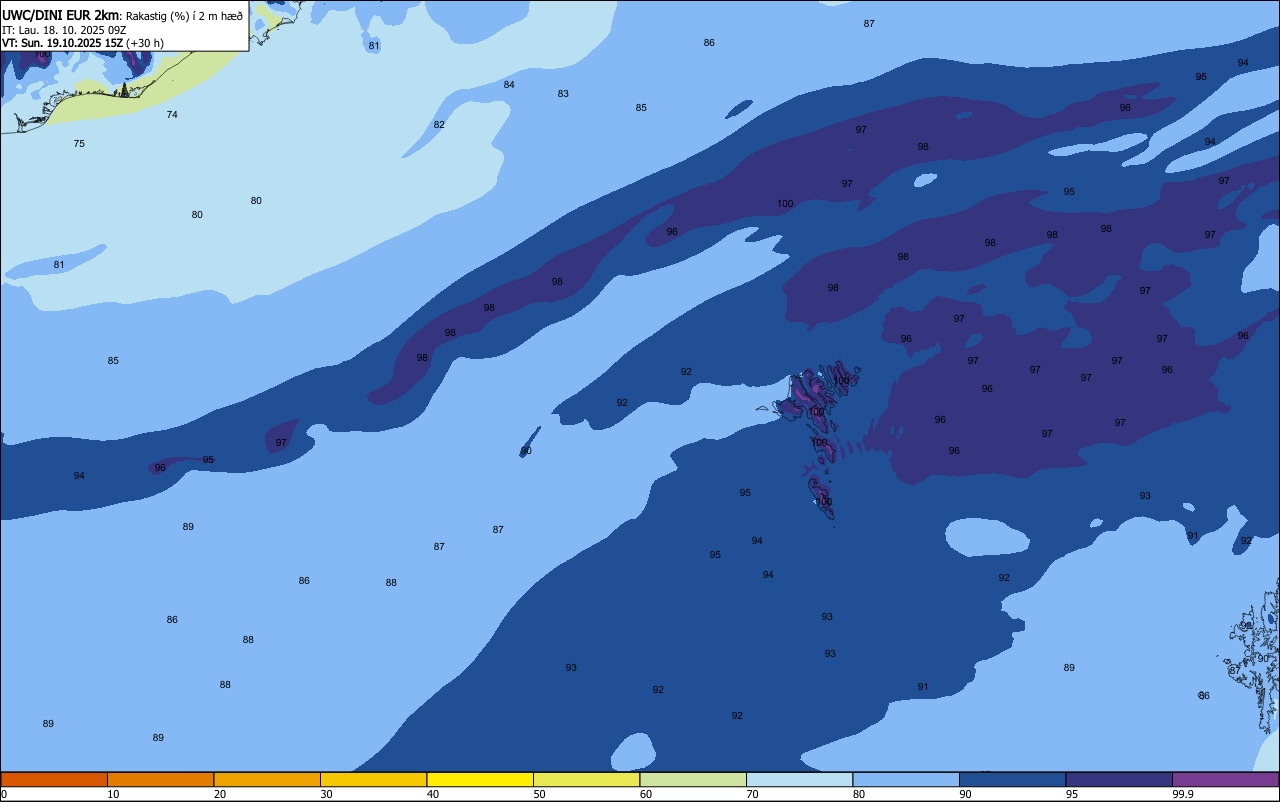Image resolution: width=1280 pixels, height=802 pixels.
Task: Click the 30–40 legend color swatch
Action: (x=373, y=779)
